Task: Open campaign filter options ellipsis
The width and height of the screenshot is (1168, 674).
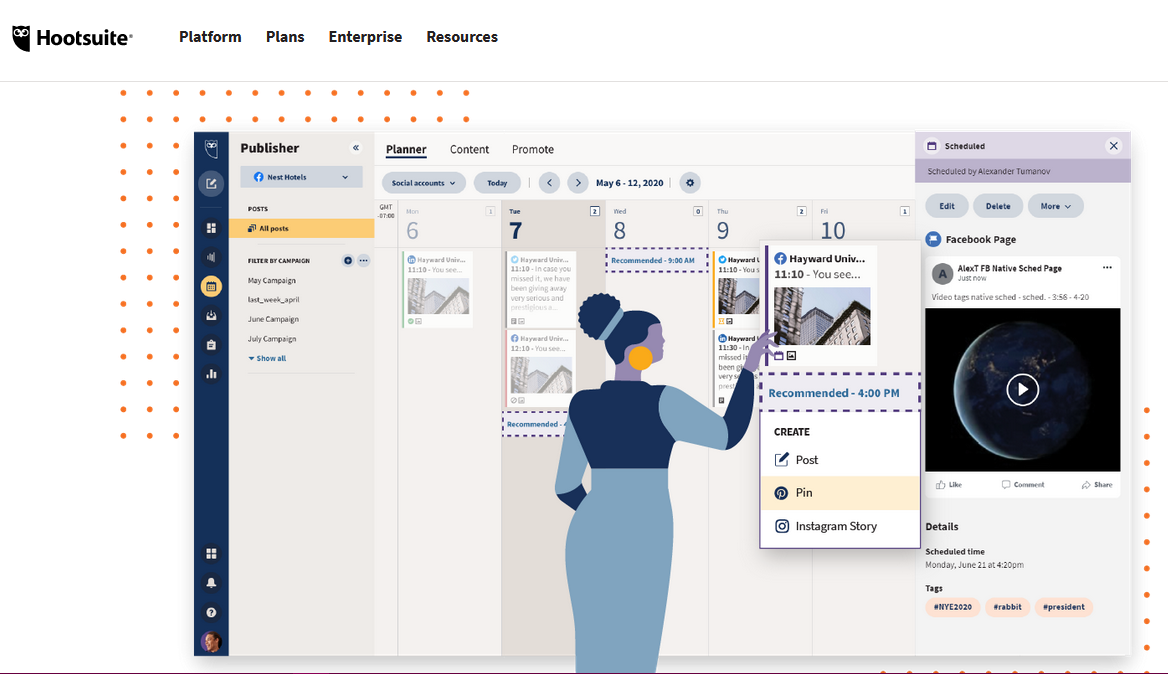Action: [364, 261]
